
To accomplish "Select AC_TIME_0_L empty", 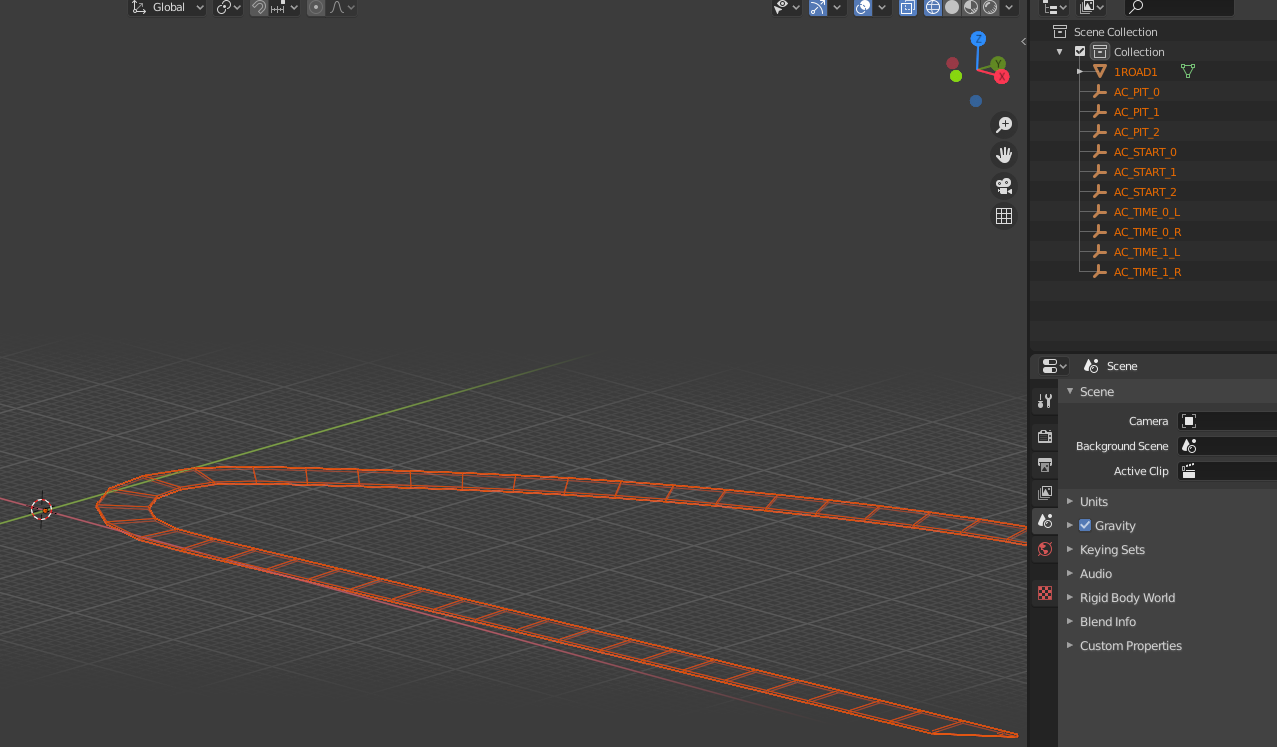I will point(1147,212).
